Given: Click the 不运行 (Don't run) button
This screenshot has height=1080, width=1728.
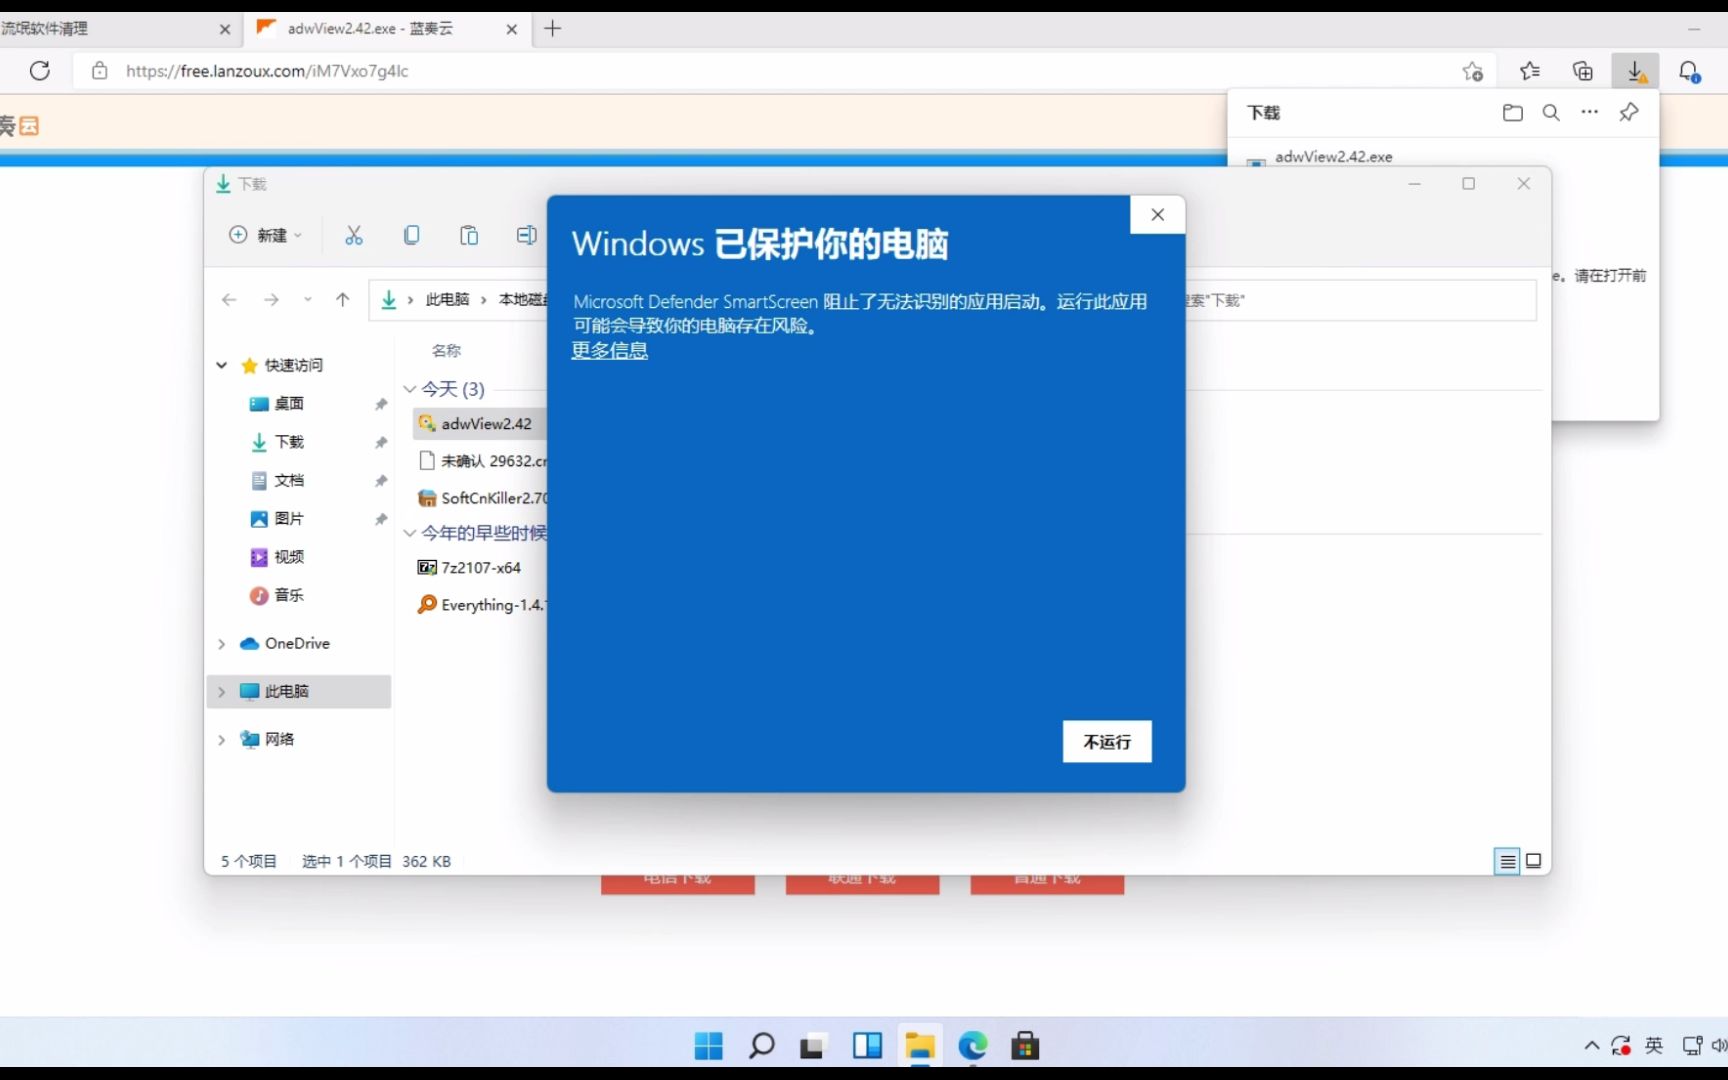Looking at the screenshot, I should pyautogui.click(x=1107, y=741).
